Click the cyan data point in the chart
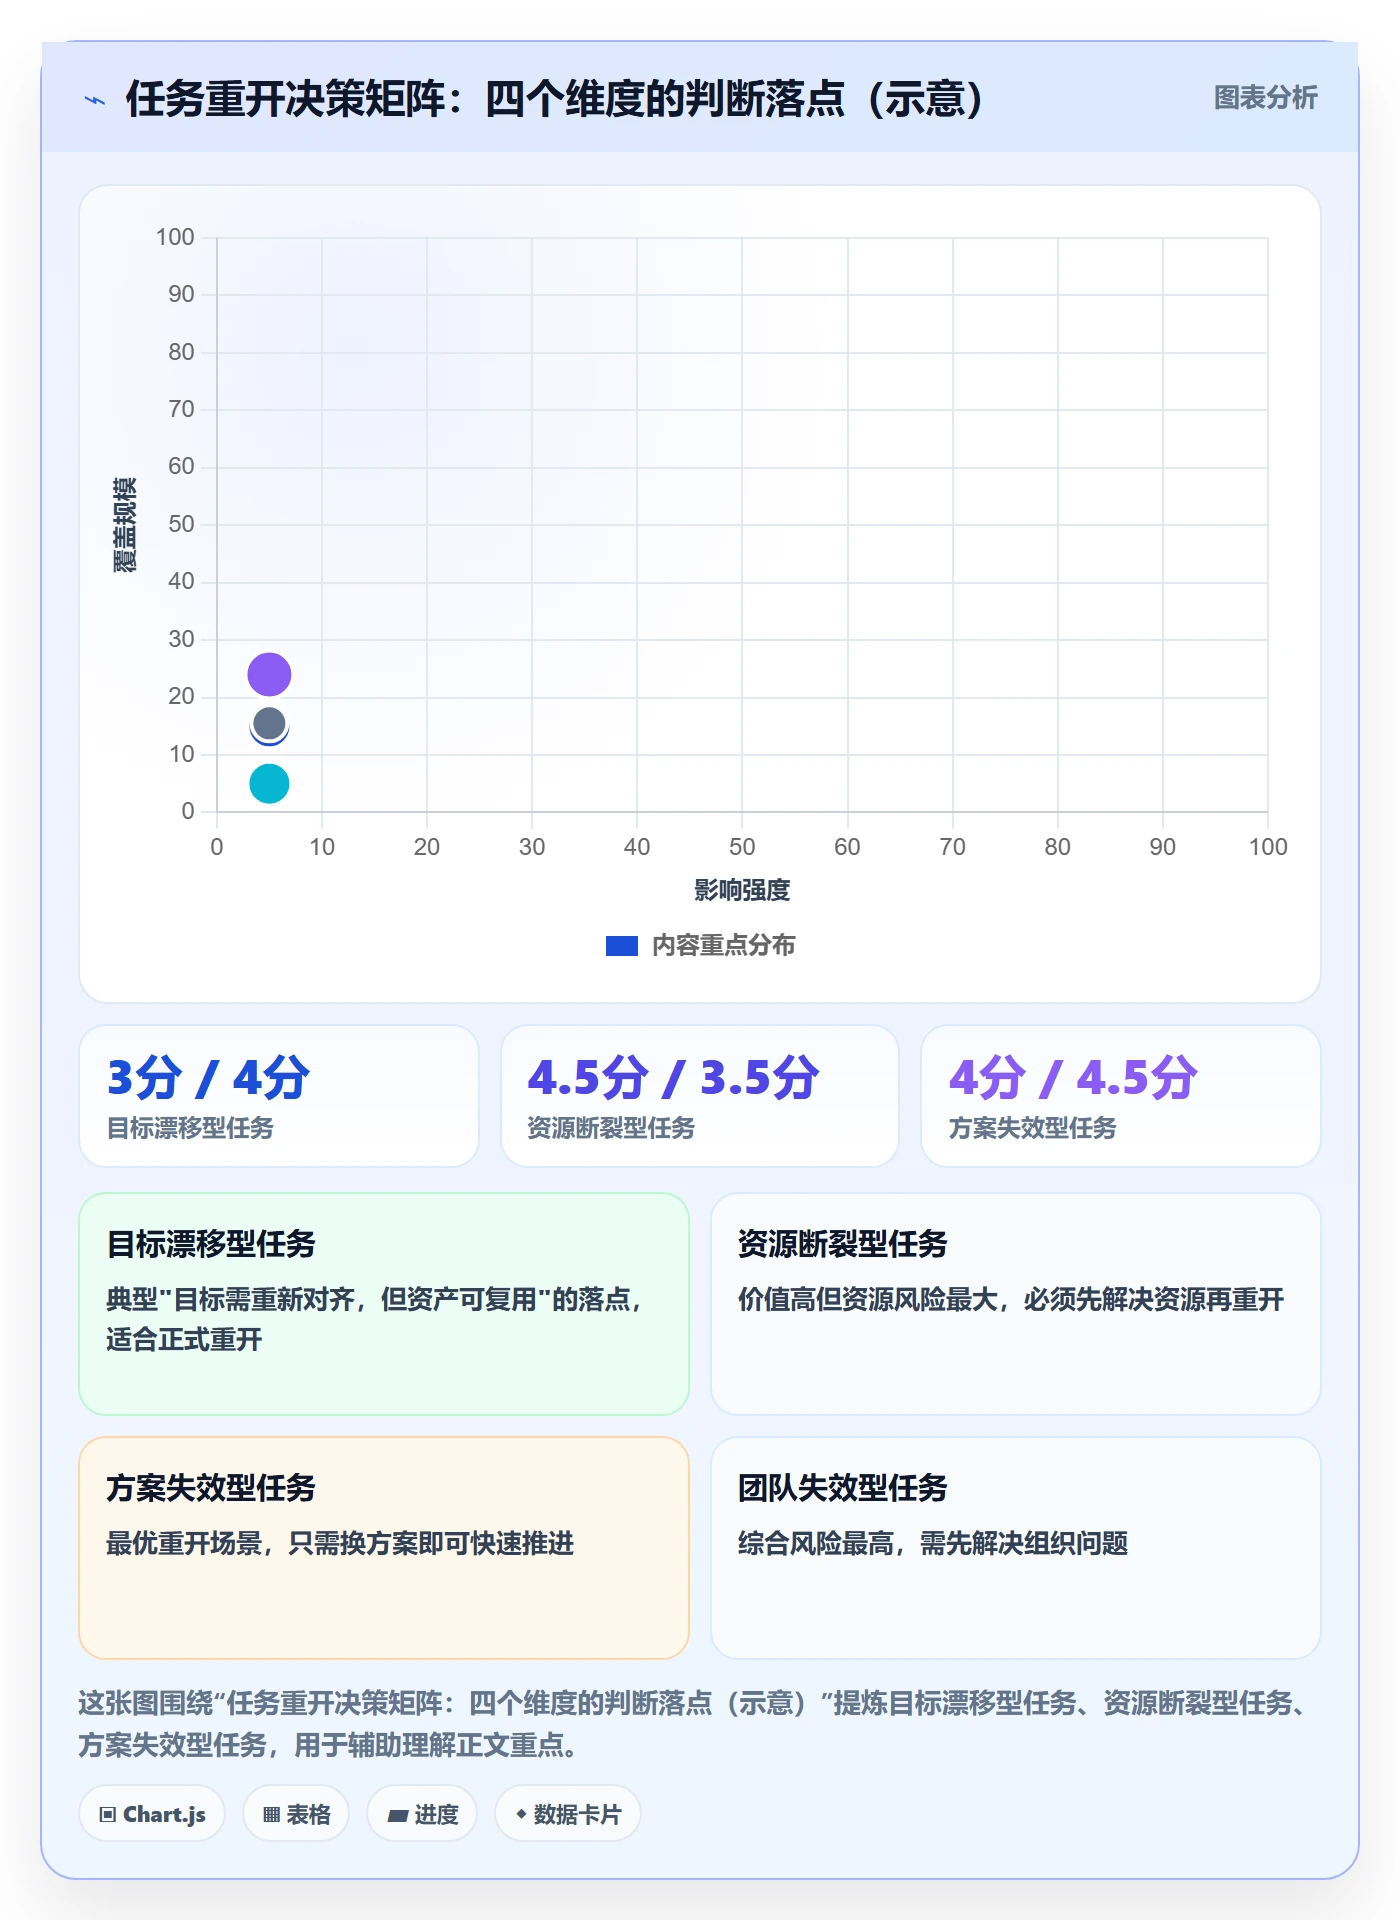 pos(269,783)
